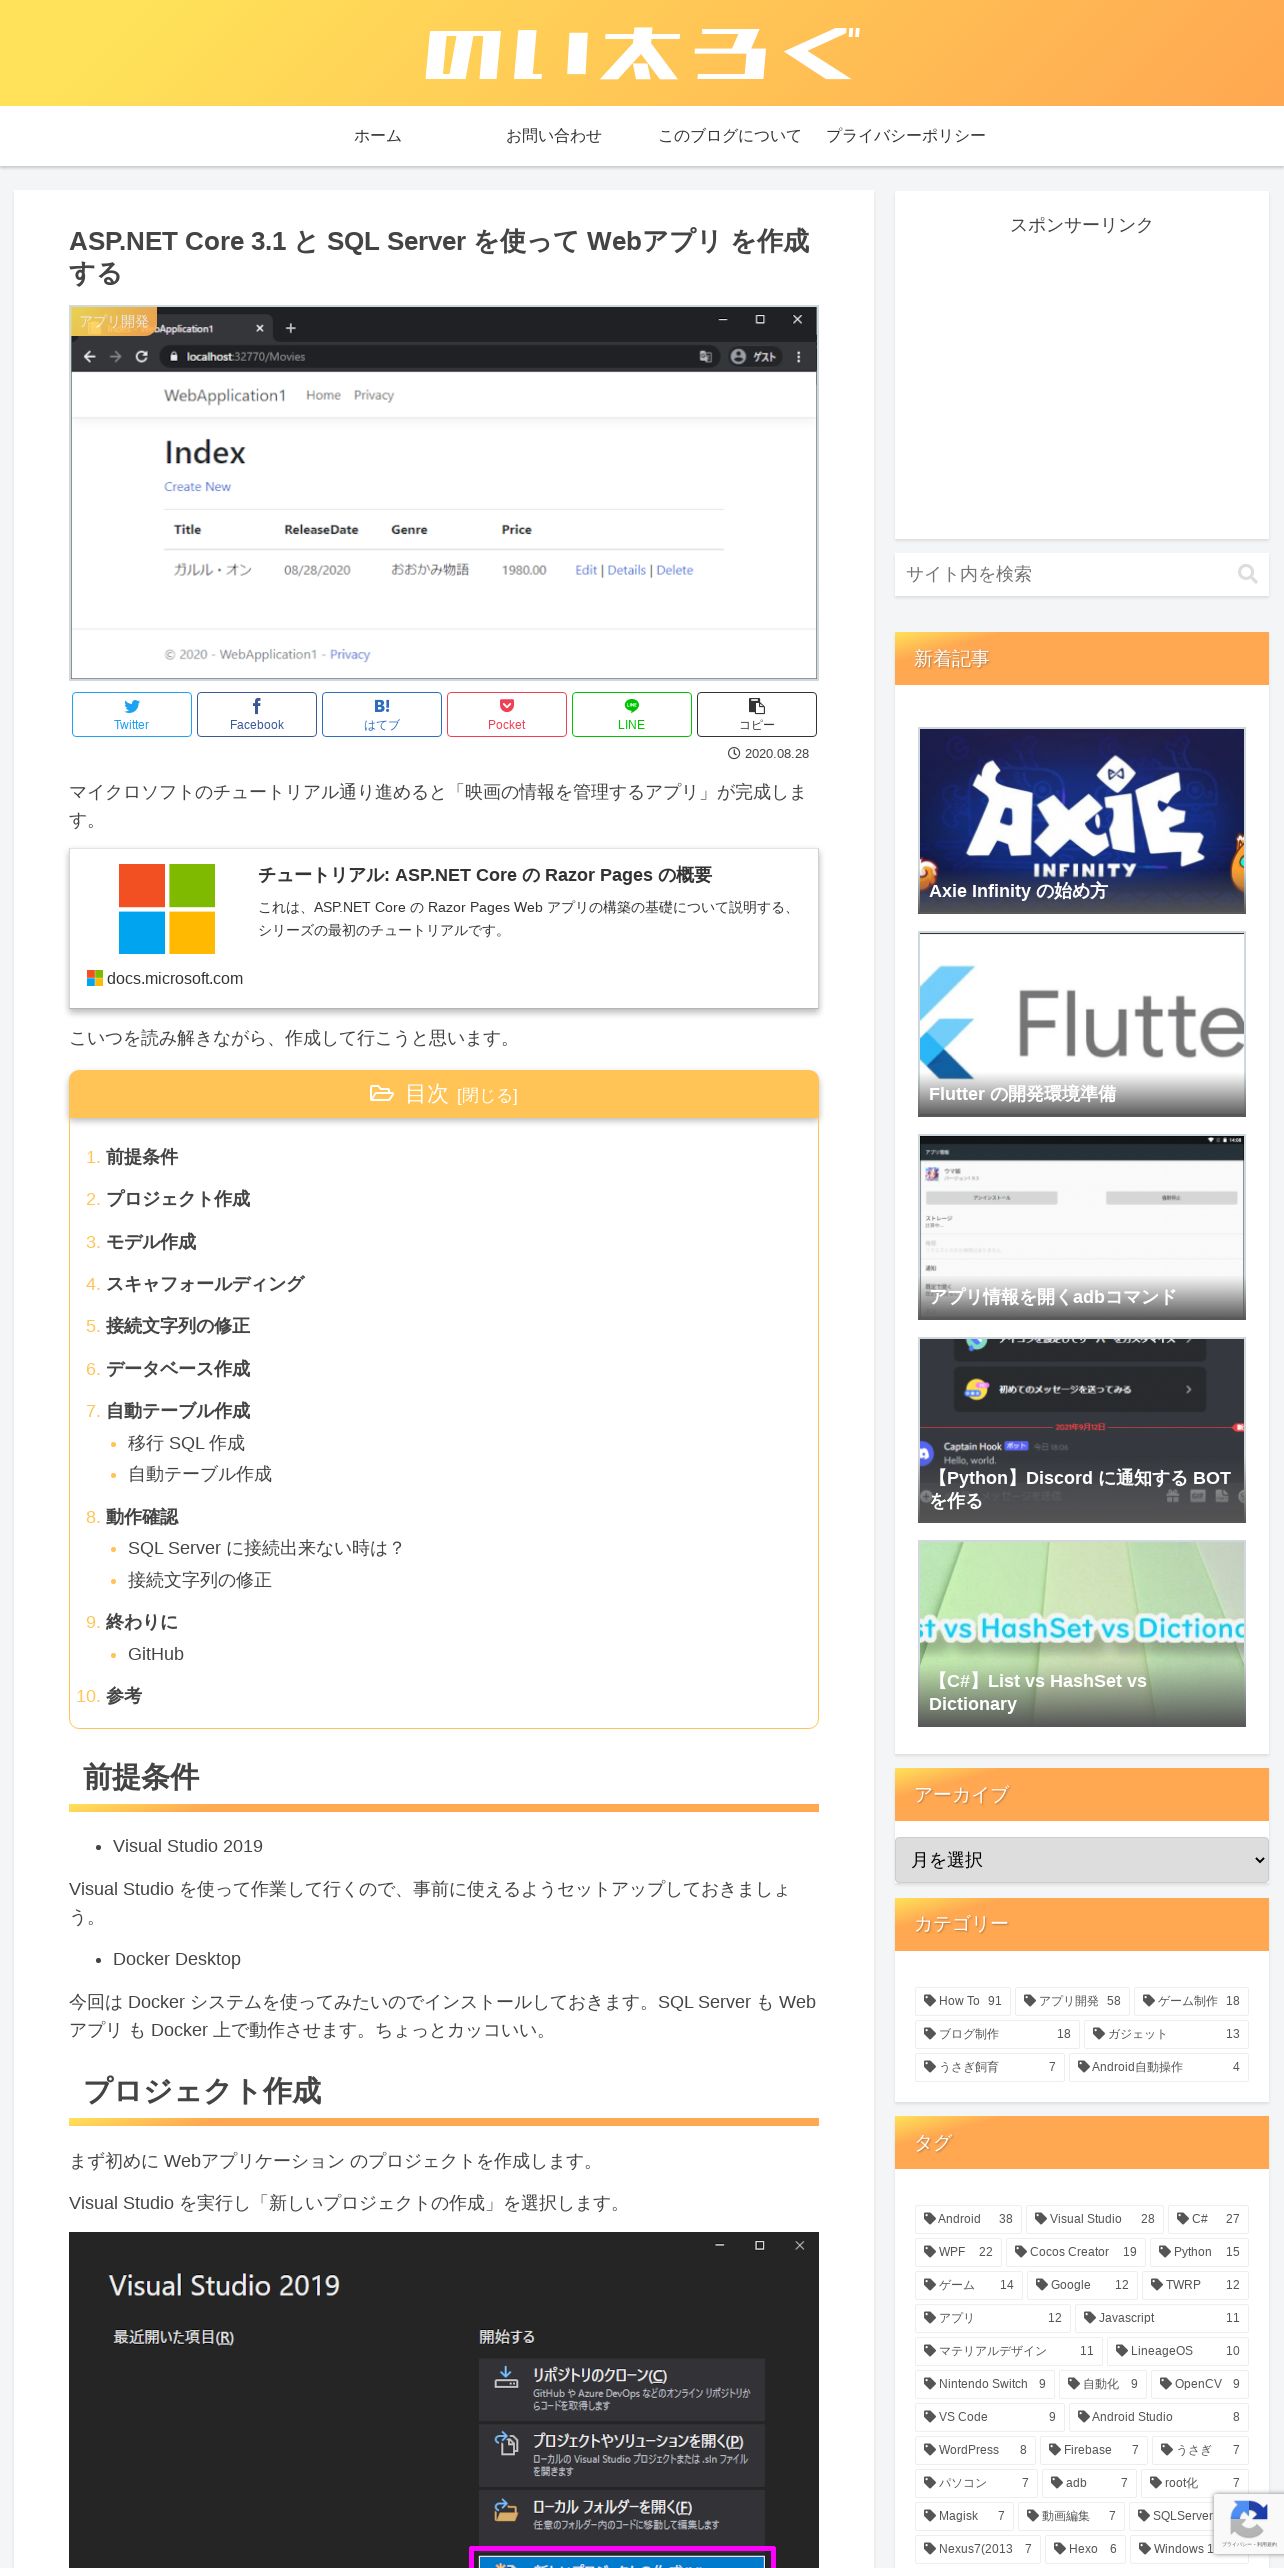Click the reCAPTCHA badge icon
1284x2568 pixels.
pyautogui.click(x=1248, y=2519)
